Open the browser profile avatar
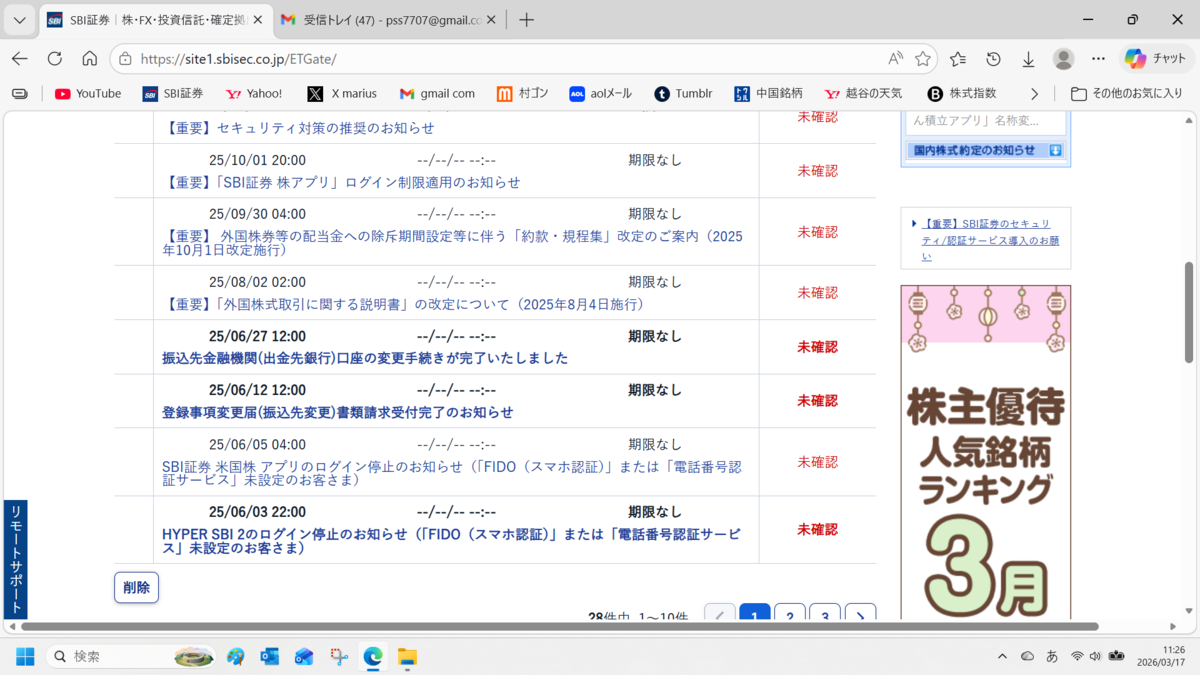This screenshot has height=675, width=1200. pyautogui.click(x=1063, y=59)
